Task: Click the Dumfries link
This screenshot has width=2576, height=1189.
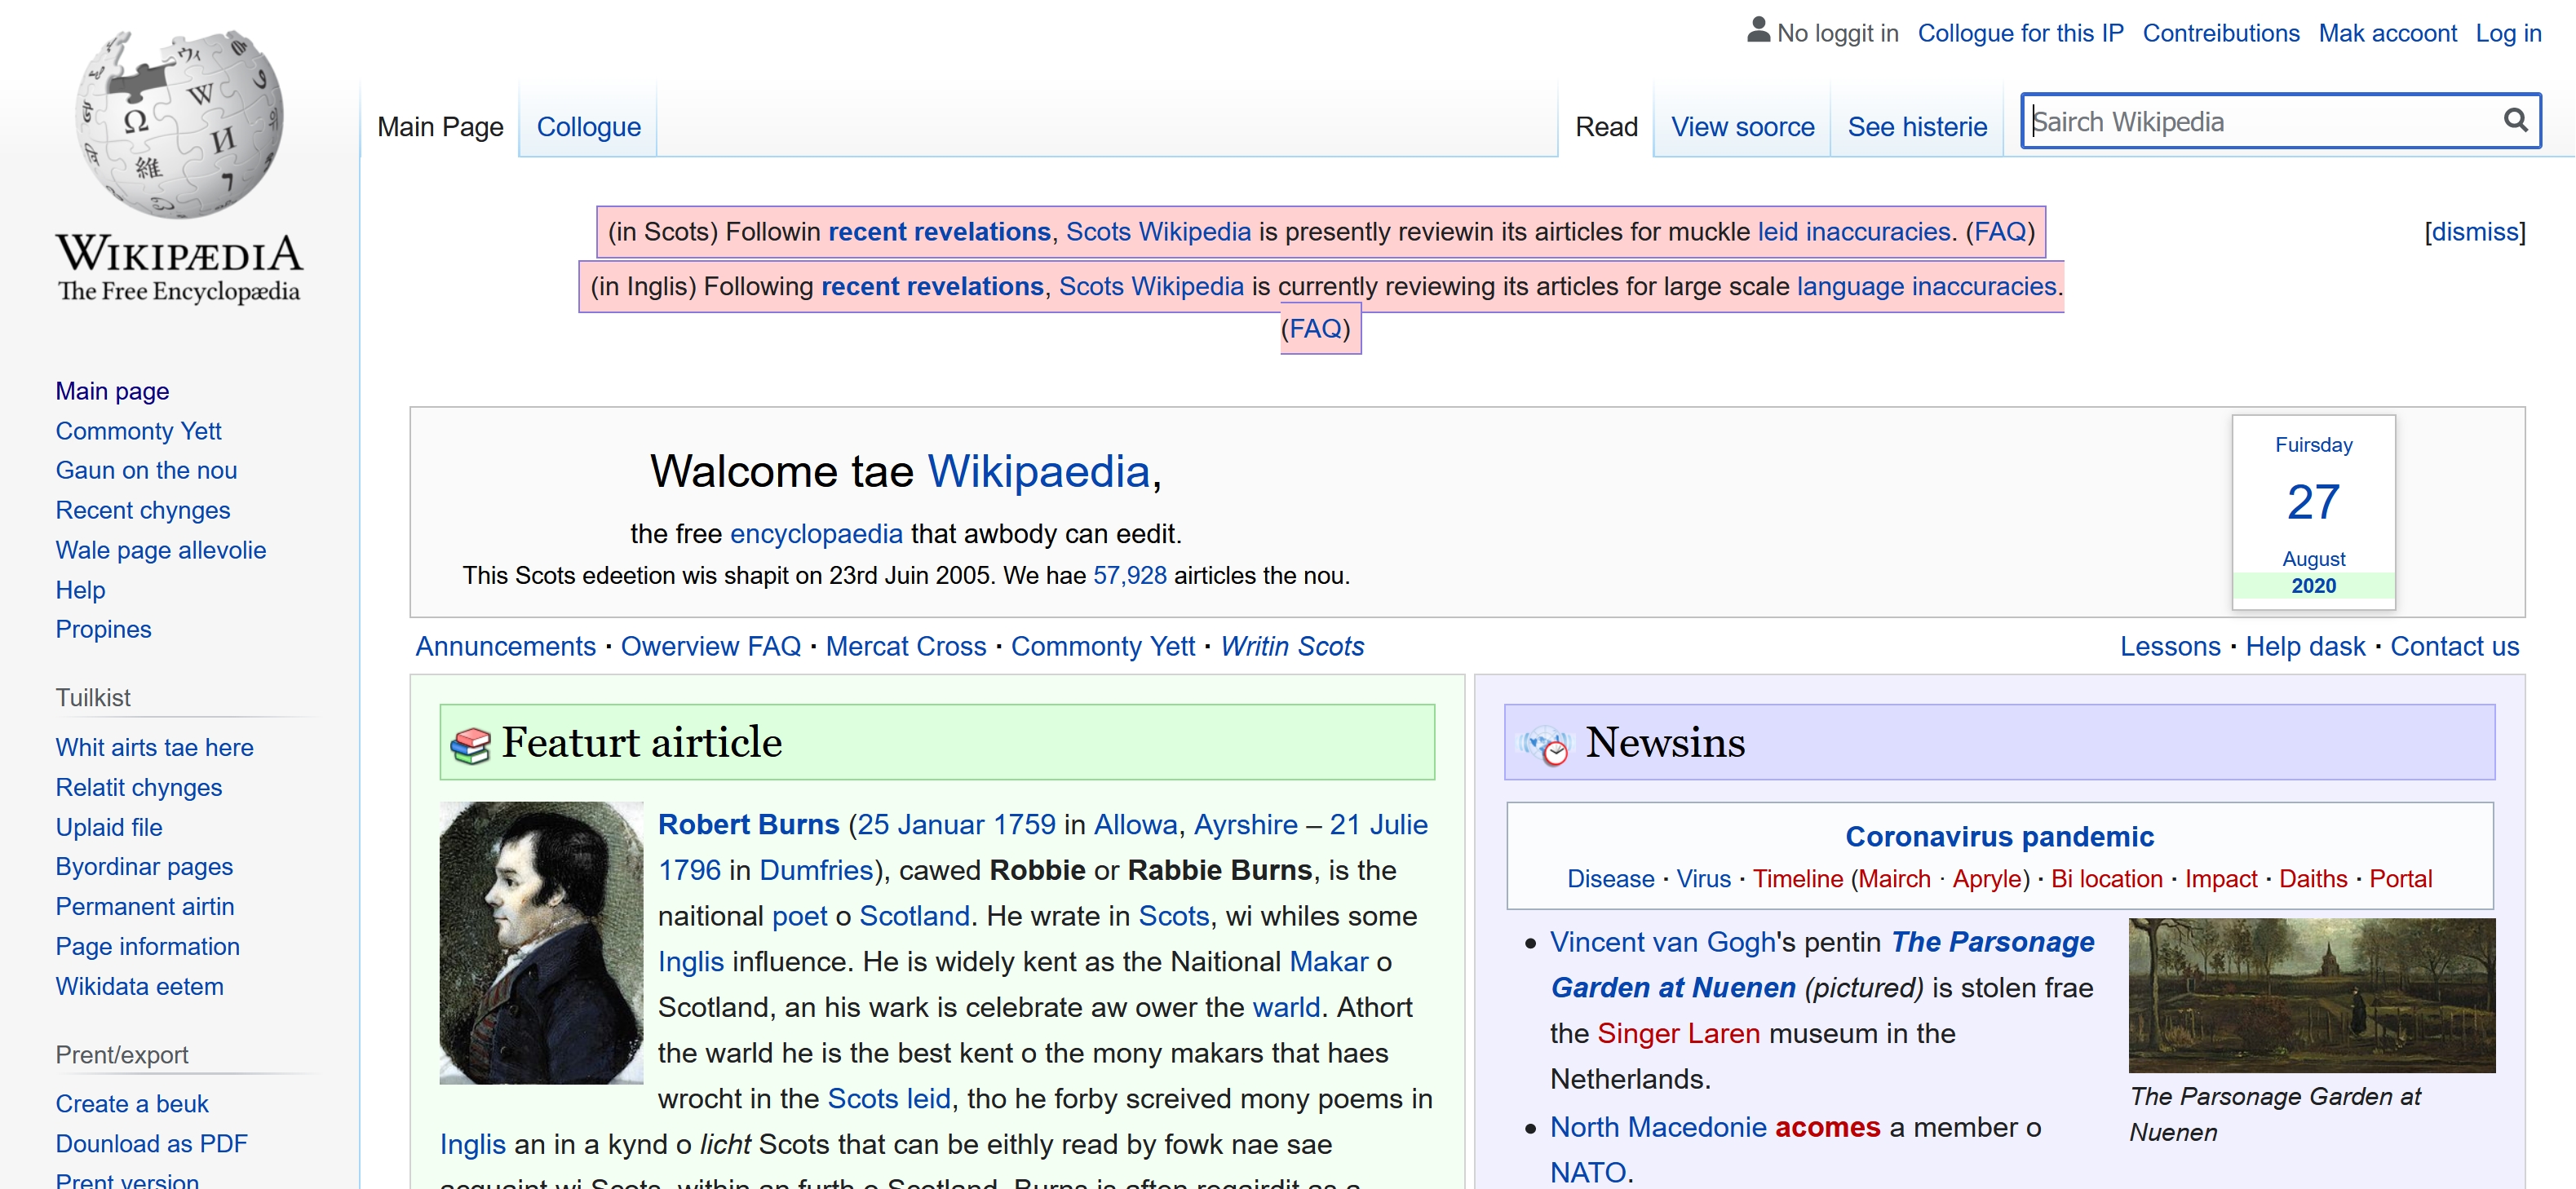Action: [816, 870]
